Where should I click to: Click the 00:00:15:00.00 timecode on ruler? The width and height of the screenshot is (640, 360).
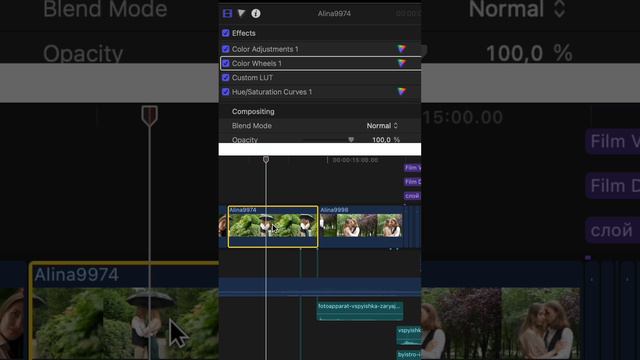[355, 160]
